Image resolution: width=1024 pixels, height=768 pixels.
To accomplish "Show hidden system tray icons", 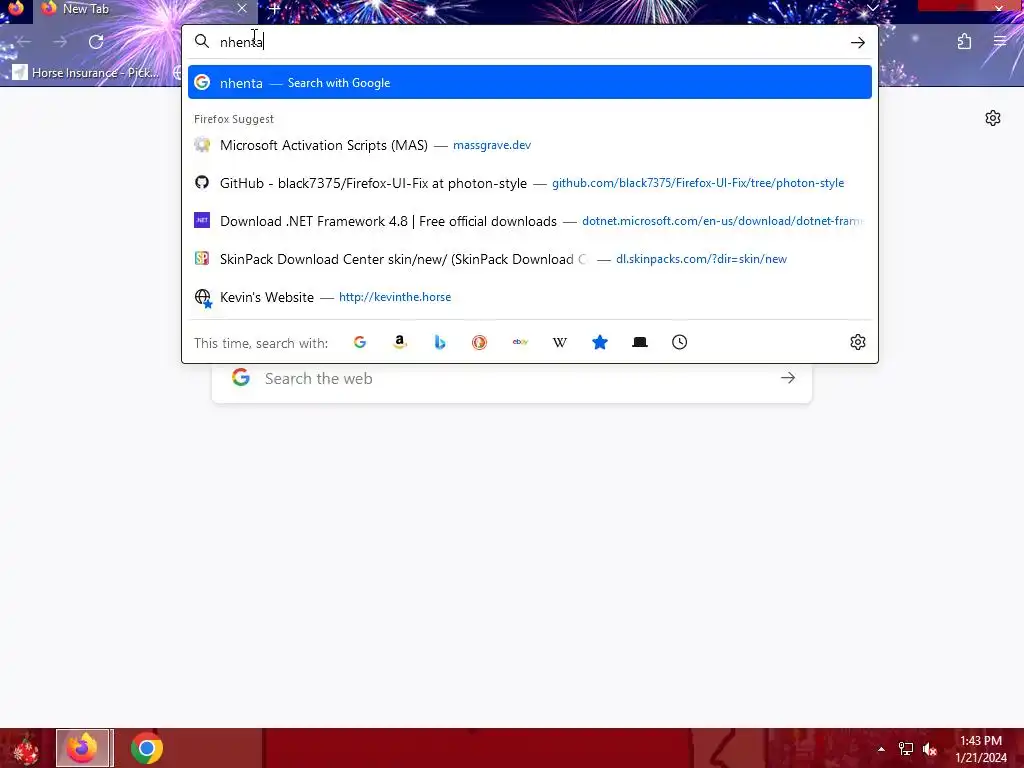I will coord(881,749).
